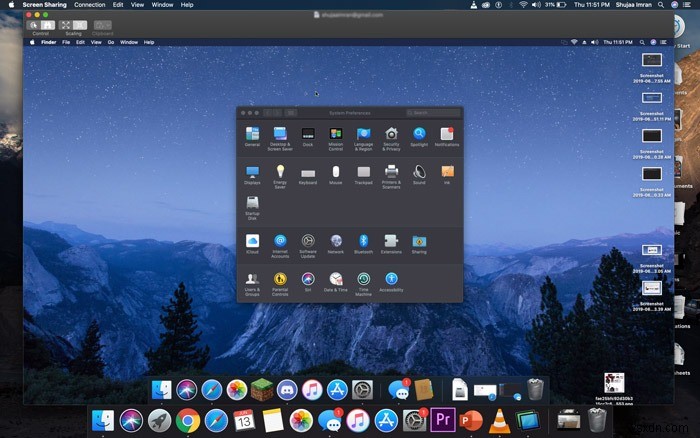
Task: Open the Displays preference pane
Action: [252, 175]
